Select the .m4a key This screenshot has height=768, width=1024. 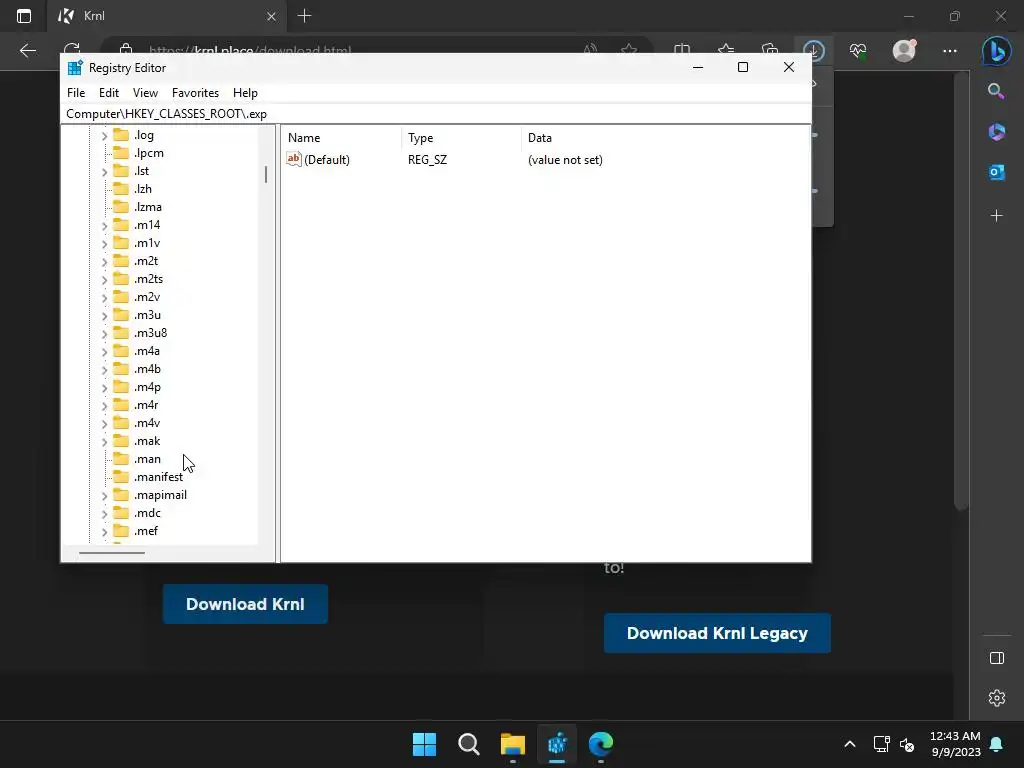click(x=146, y=351)
